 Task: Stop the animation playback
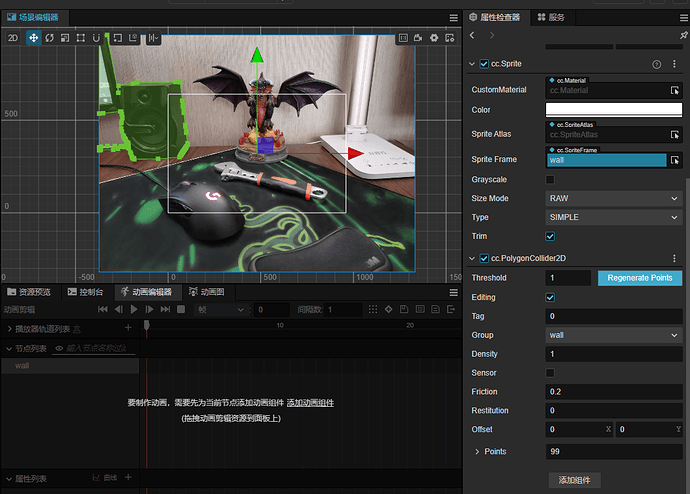point(181,309)
